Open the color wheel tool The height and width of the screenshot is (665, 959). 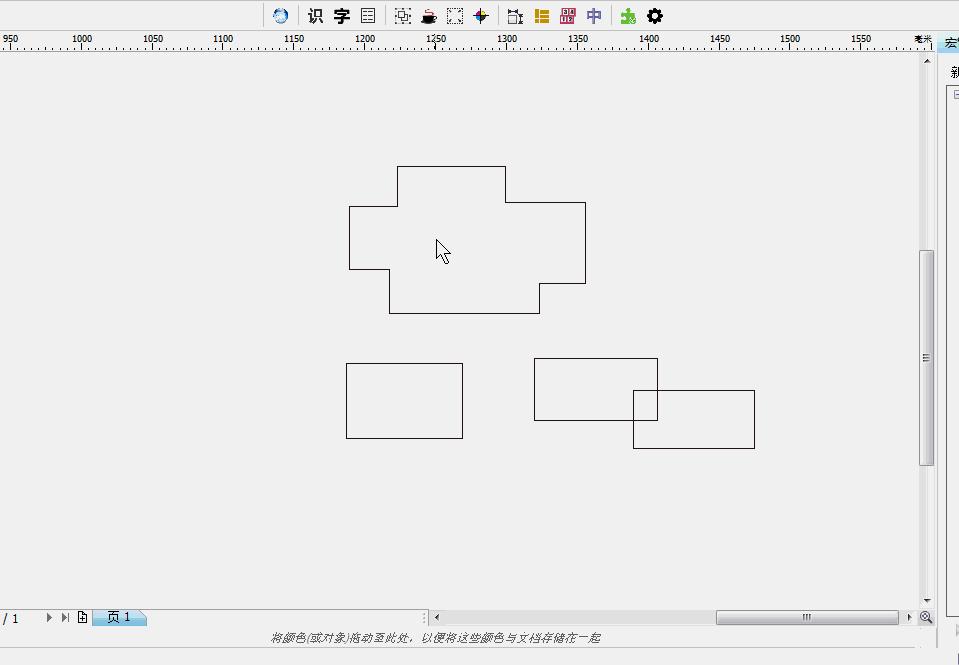(479, 15)
